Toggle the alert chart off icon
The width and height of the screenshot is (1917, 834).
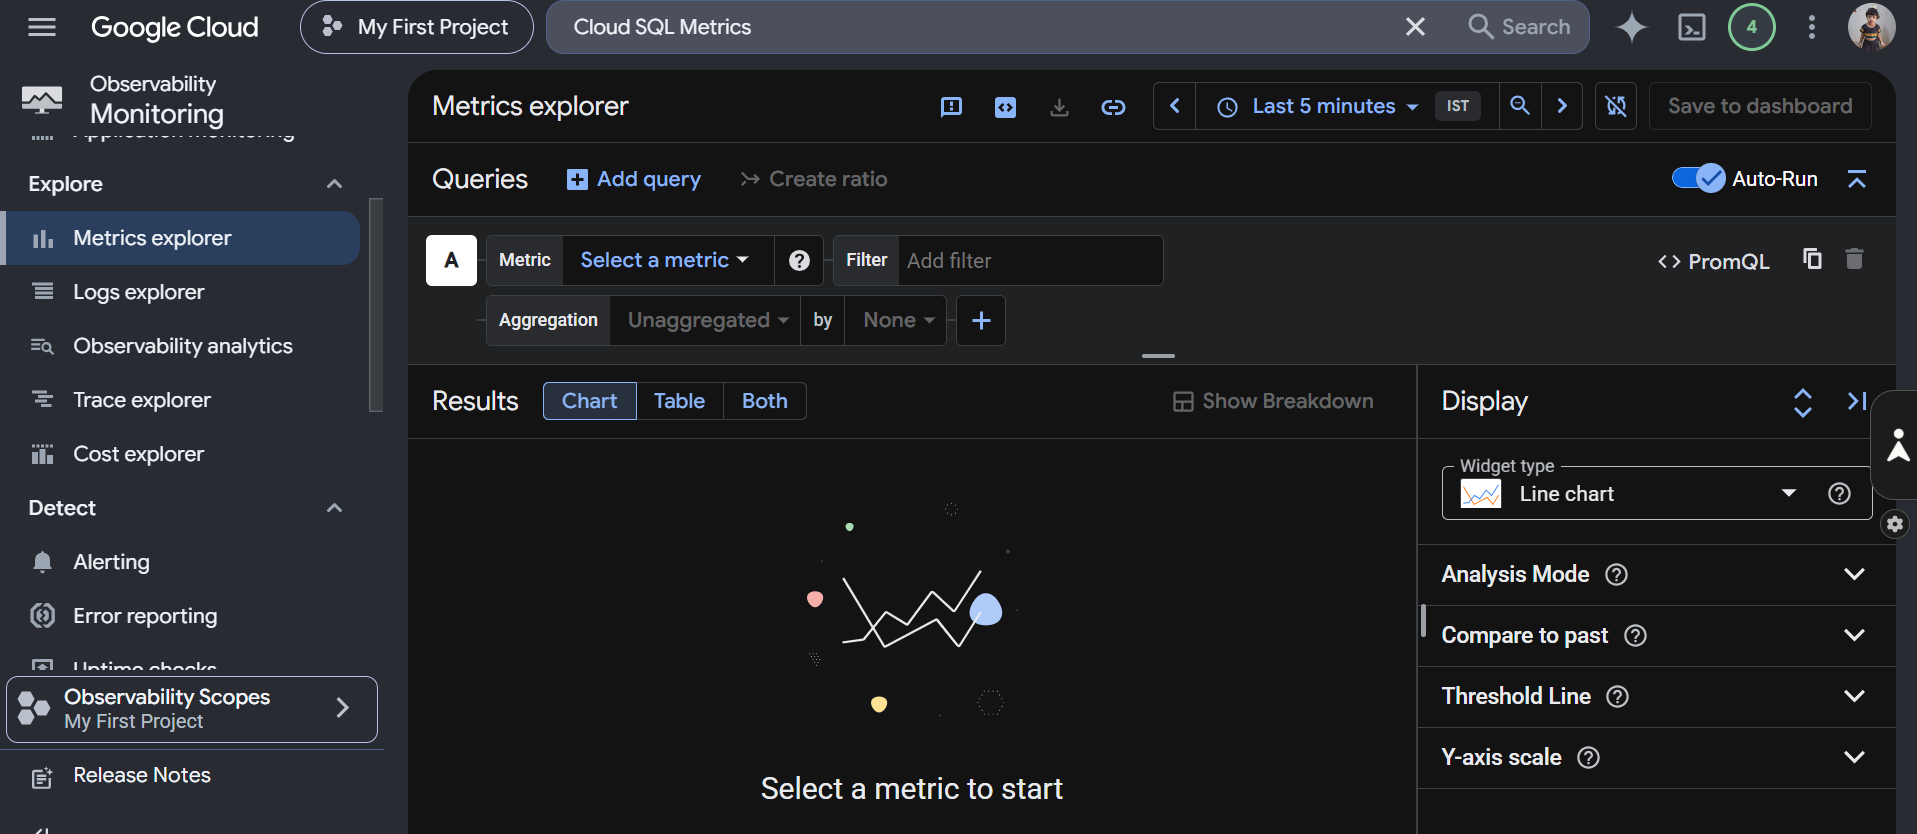pyautogui.click(x=1616, y=106)
